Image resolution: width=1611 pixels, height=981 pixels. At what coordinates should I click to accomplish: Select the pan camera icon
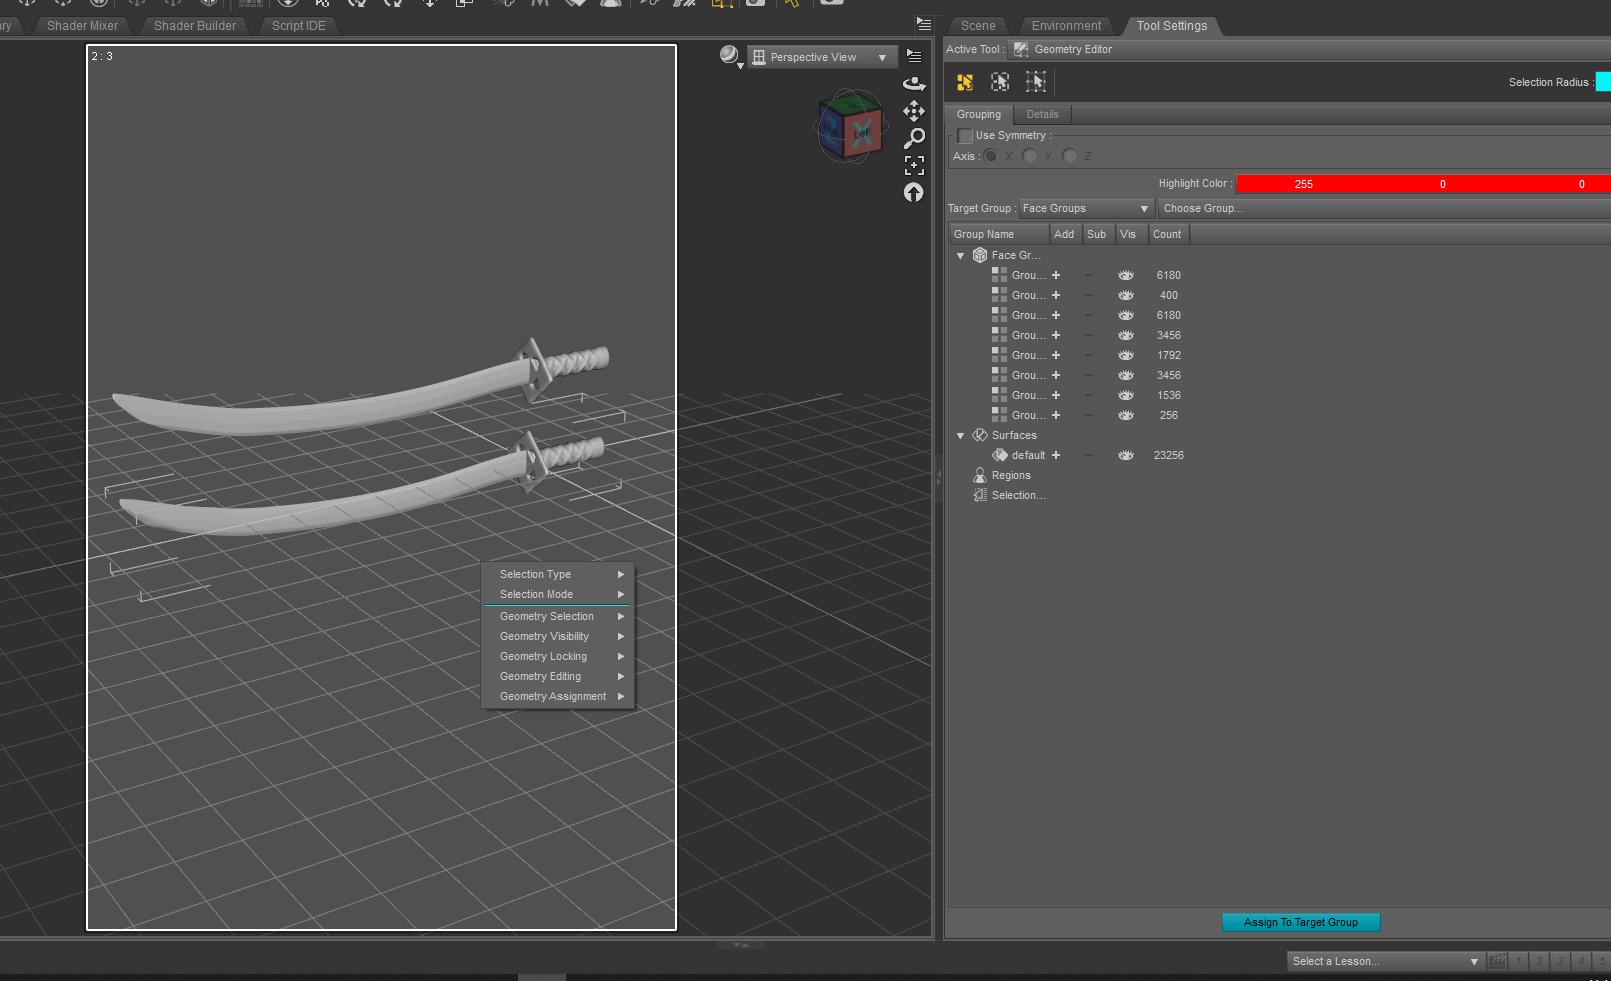[x=913, y=111]
